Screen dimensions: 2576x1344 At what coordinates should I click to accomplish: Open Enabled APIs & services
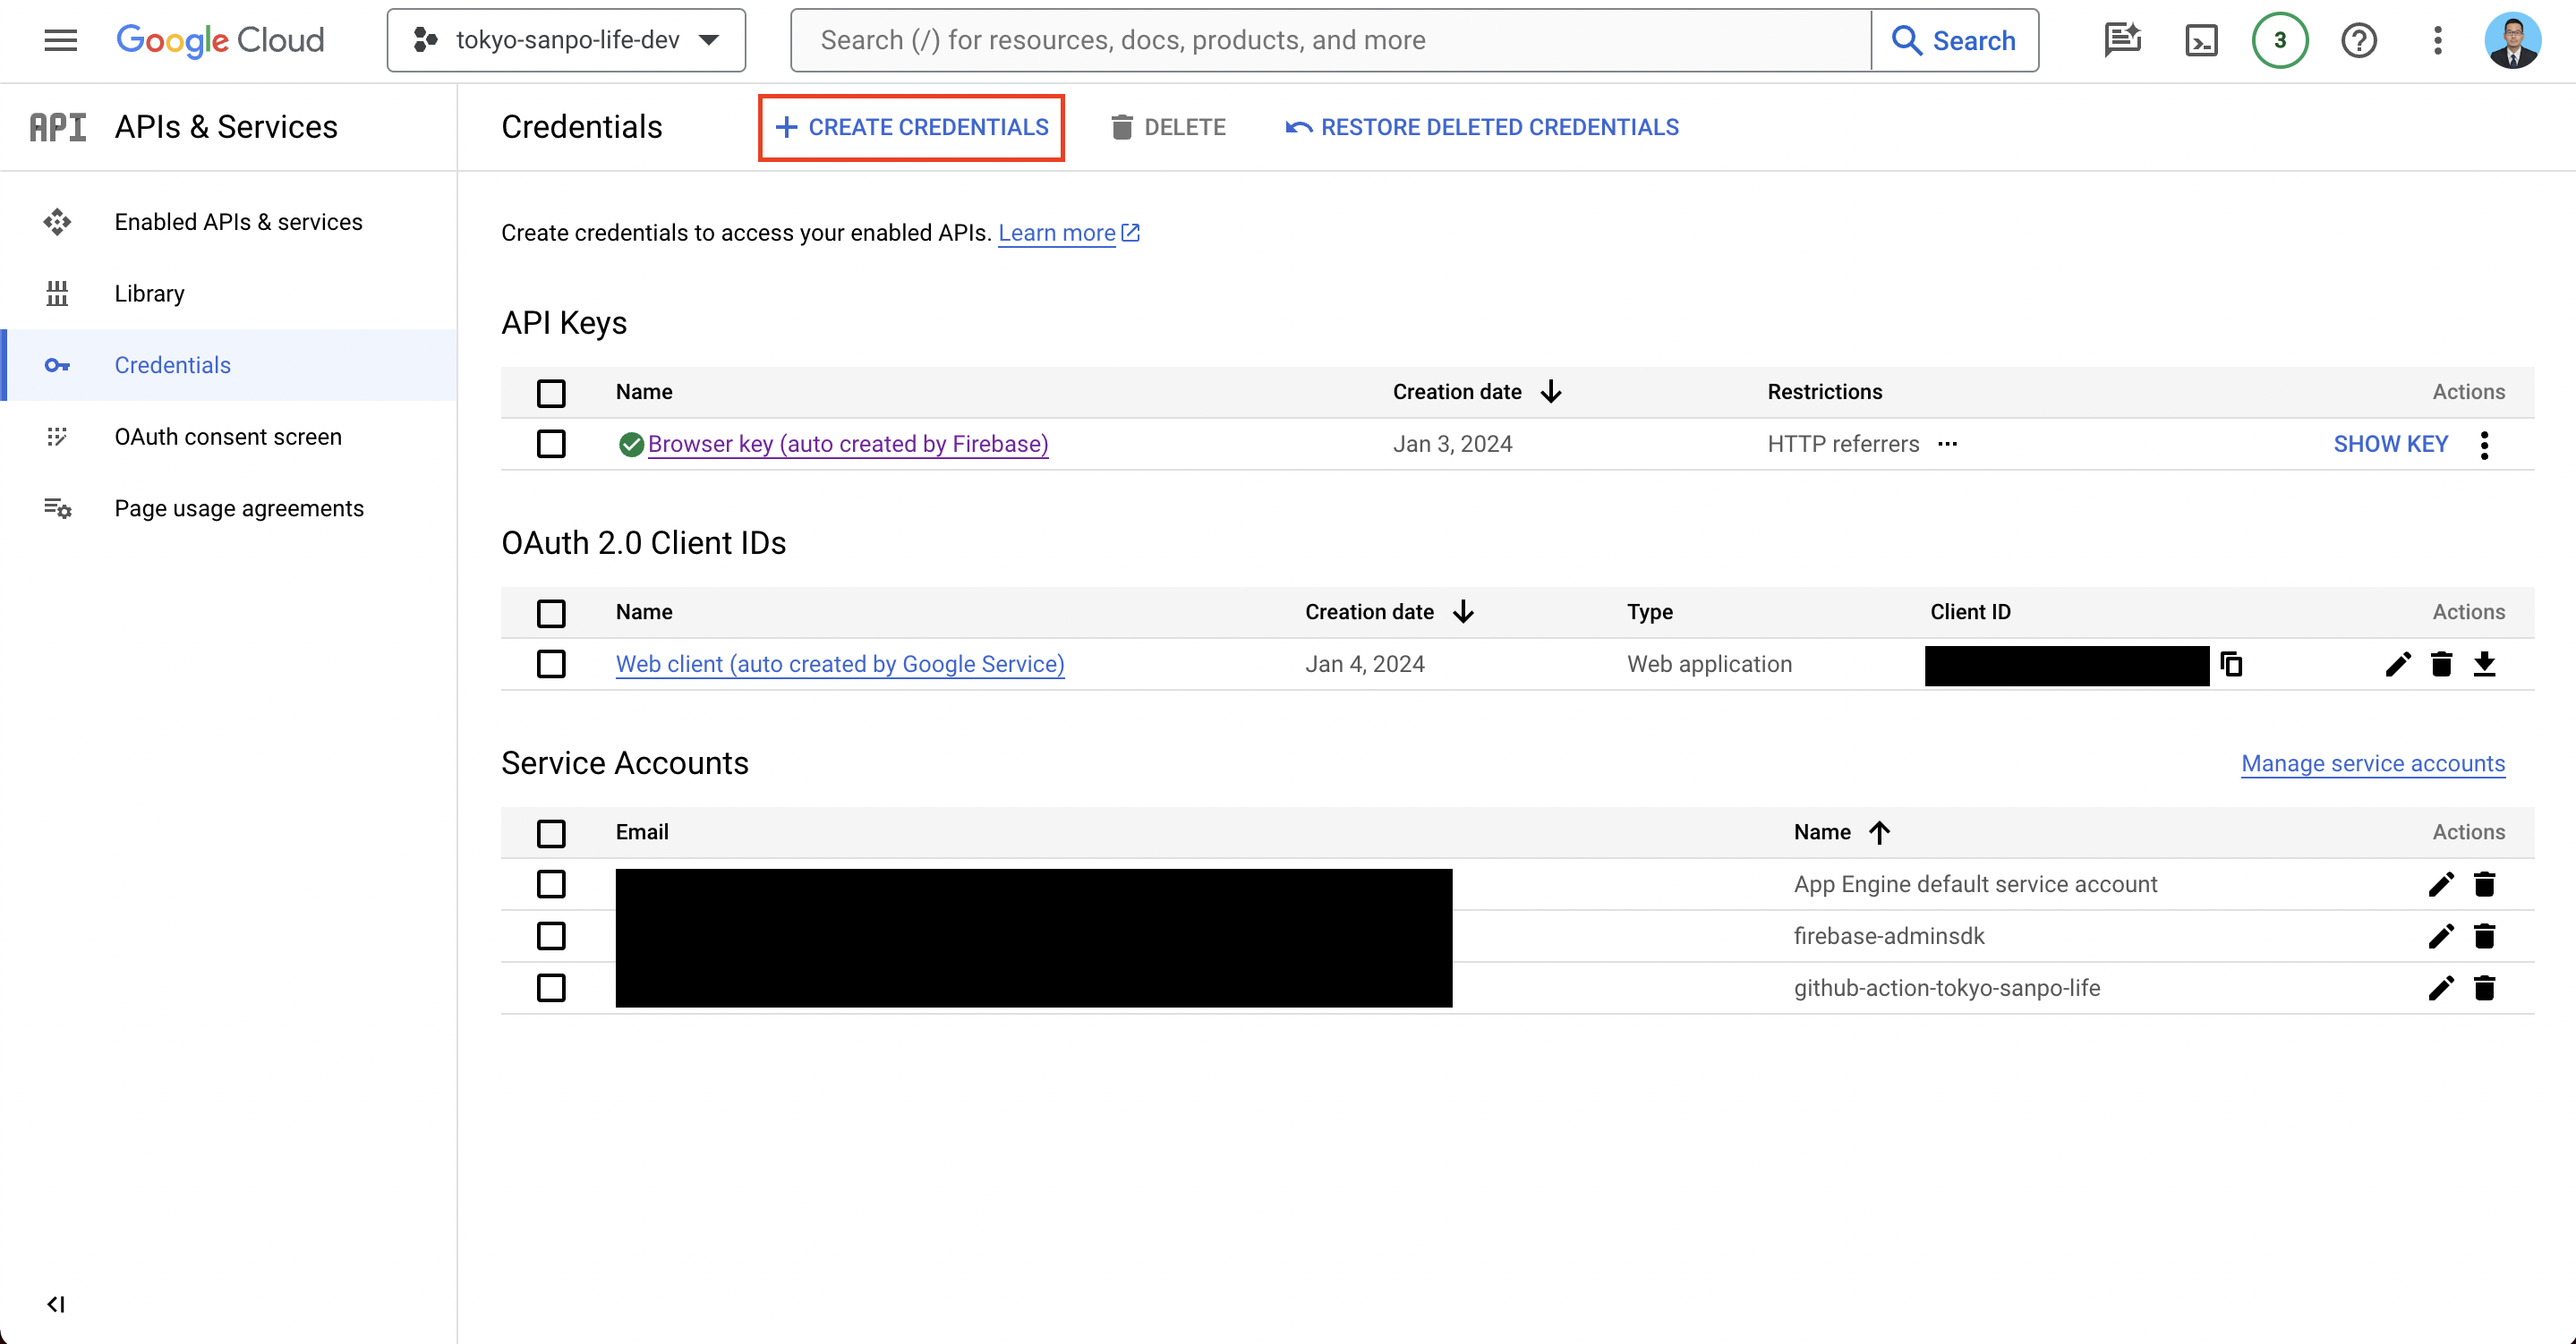coord(238,222)
